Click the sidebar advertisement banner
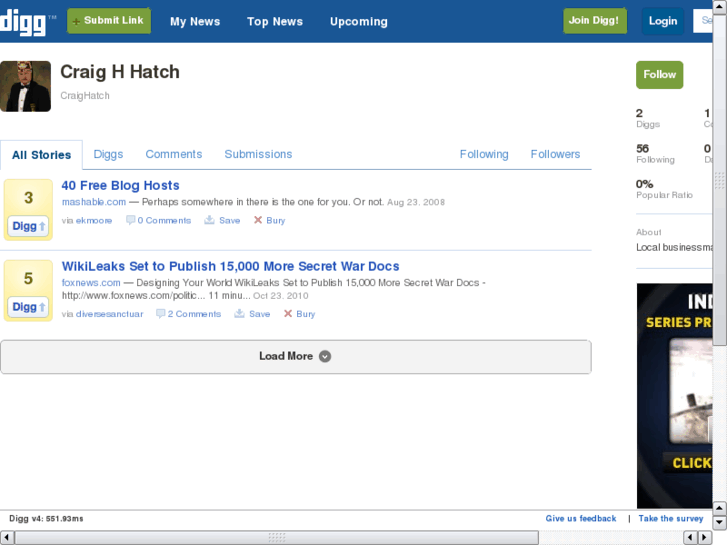The image size is (727, 545). [675, 396]
